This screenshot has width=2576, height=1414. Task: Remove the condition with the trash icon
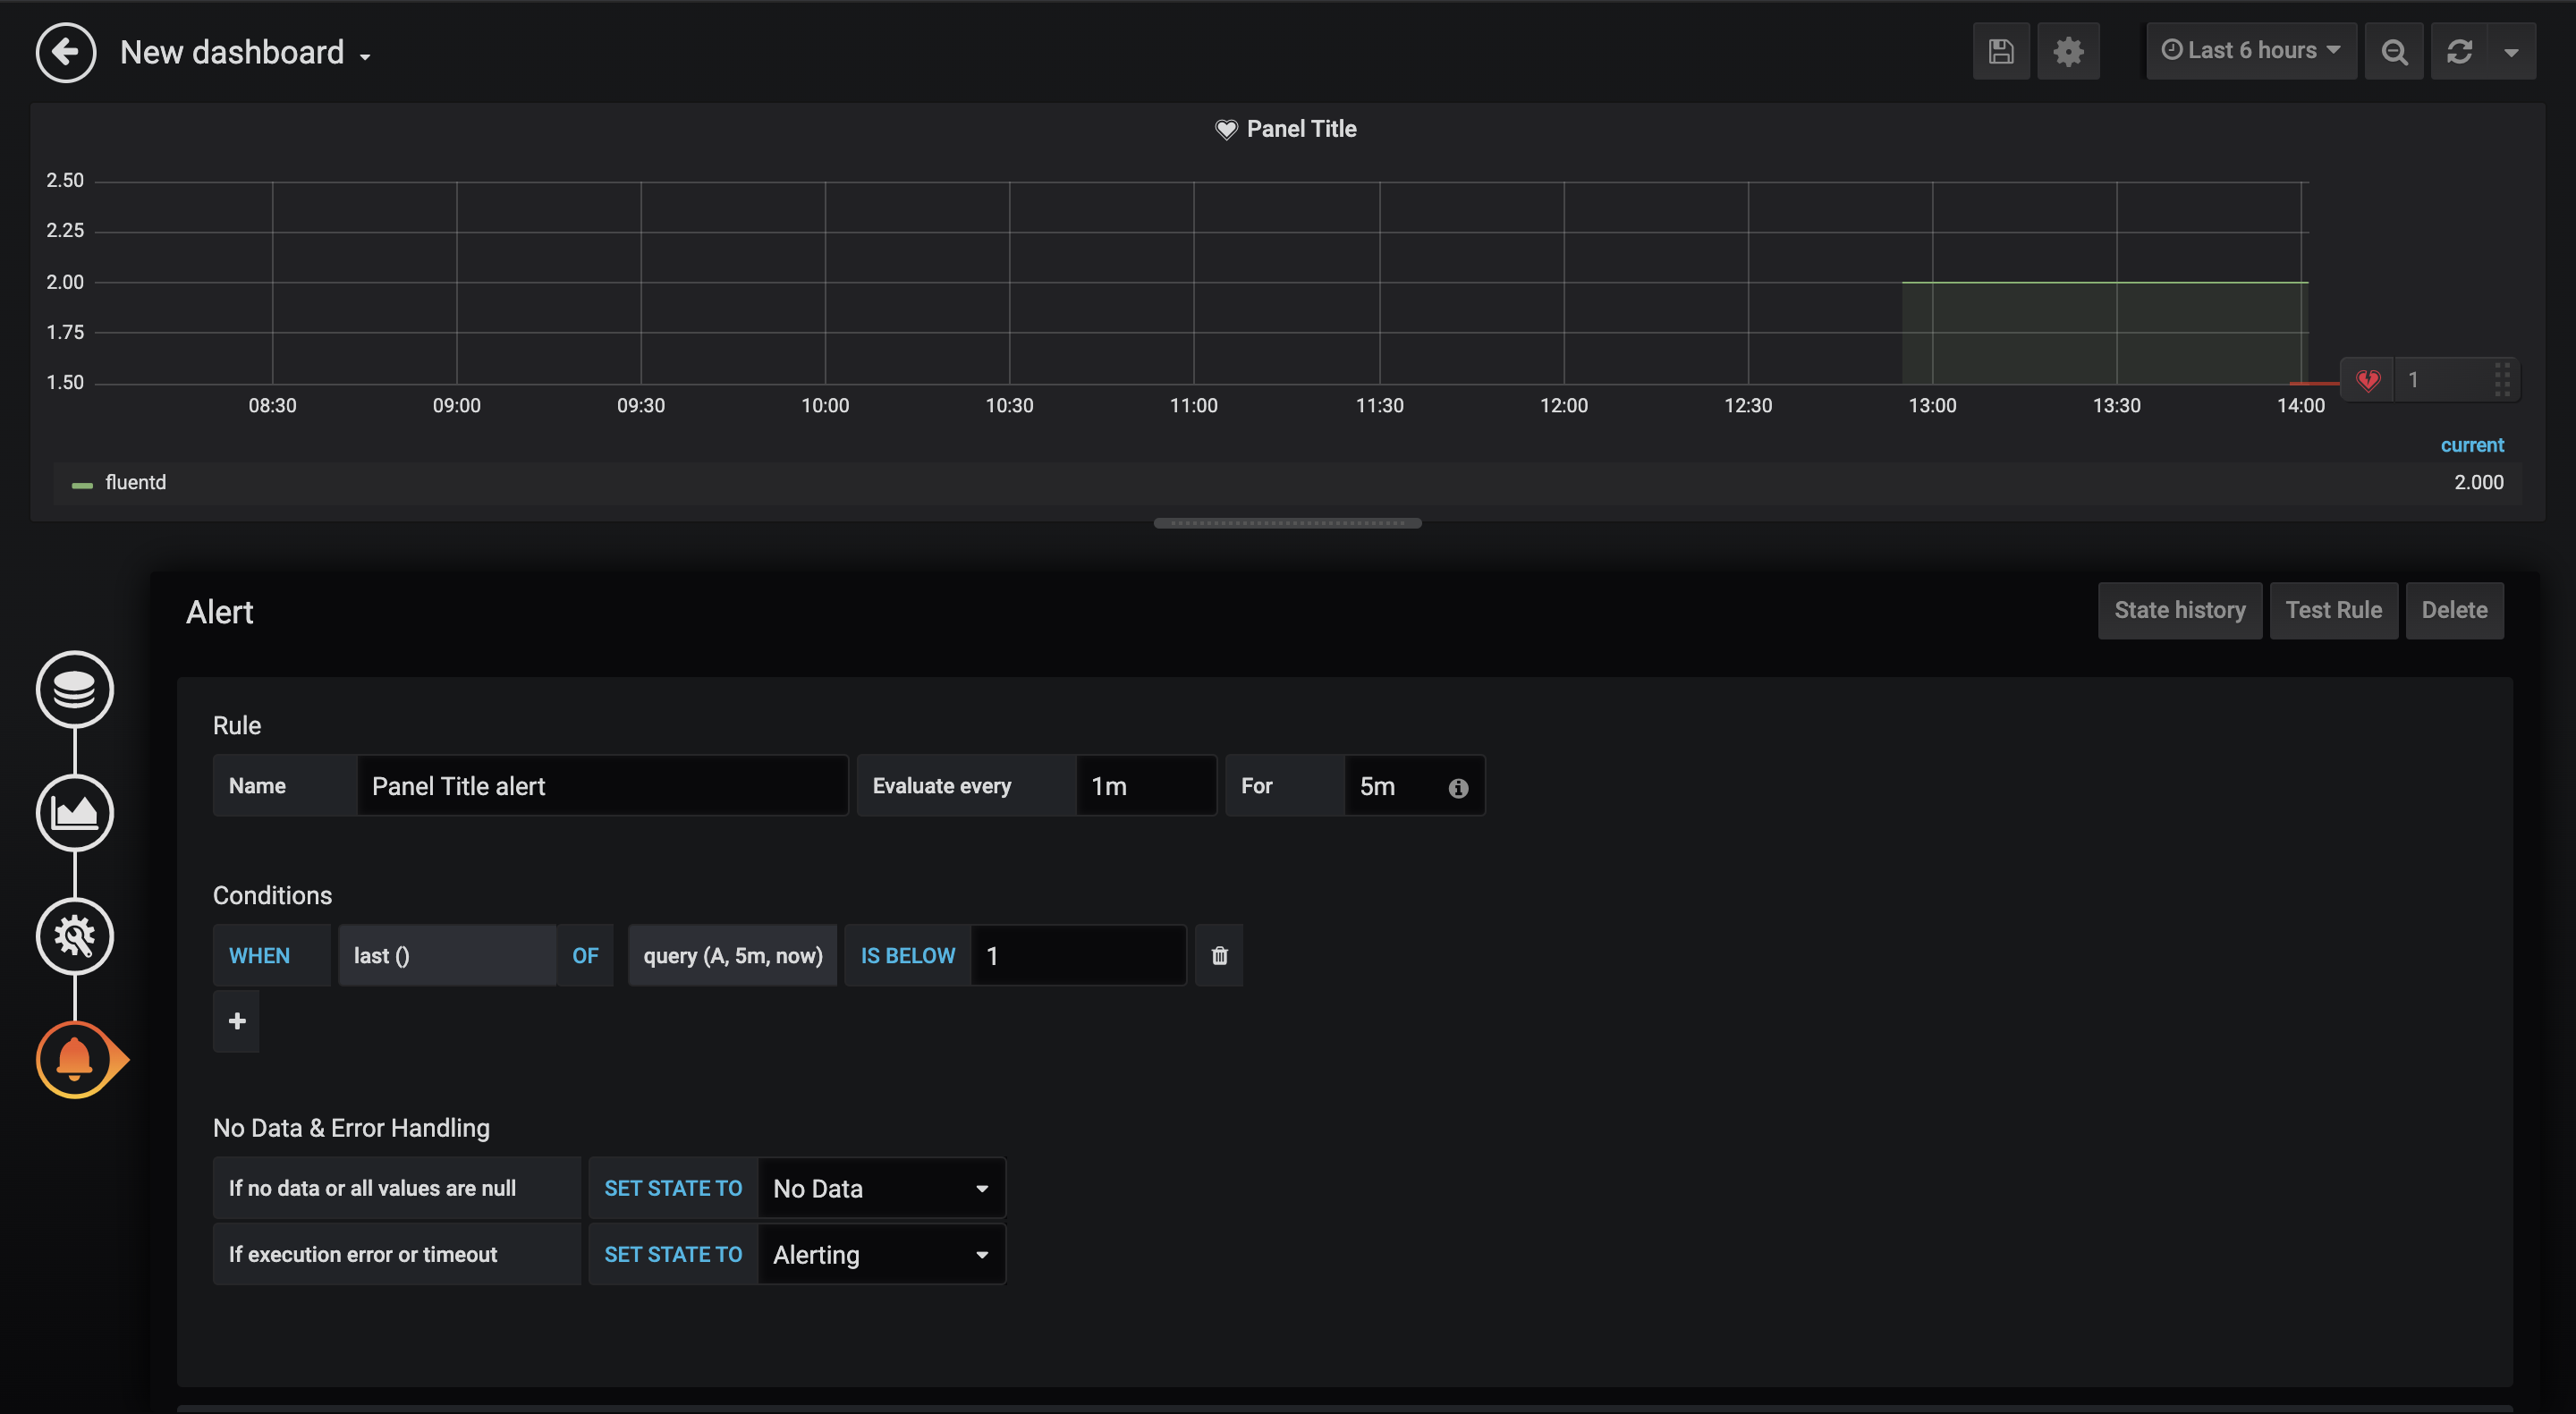point(1219,956)
